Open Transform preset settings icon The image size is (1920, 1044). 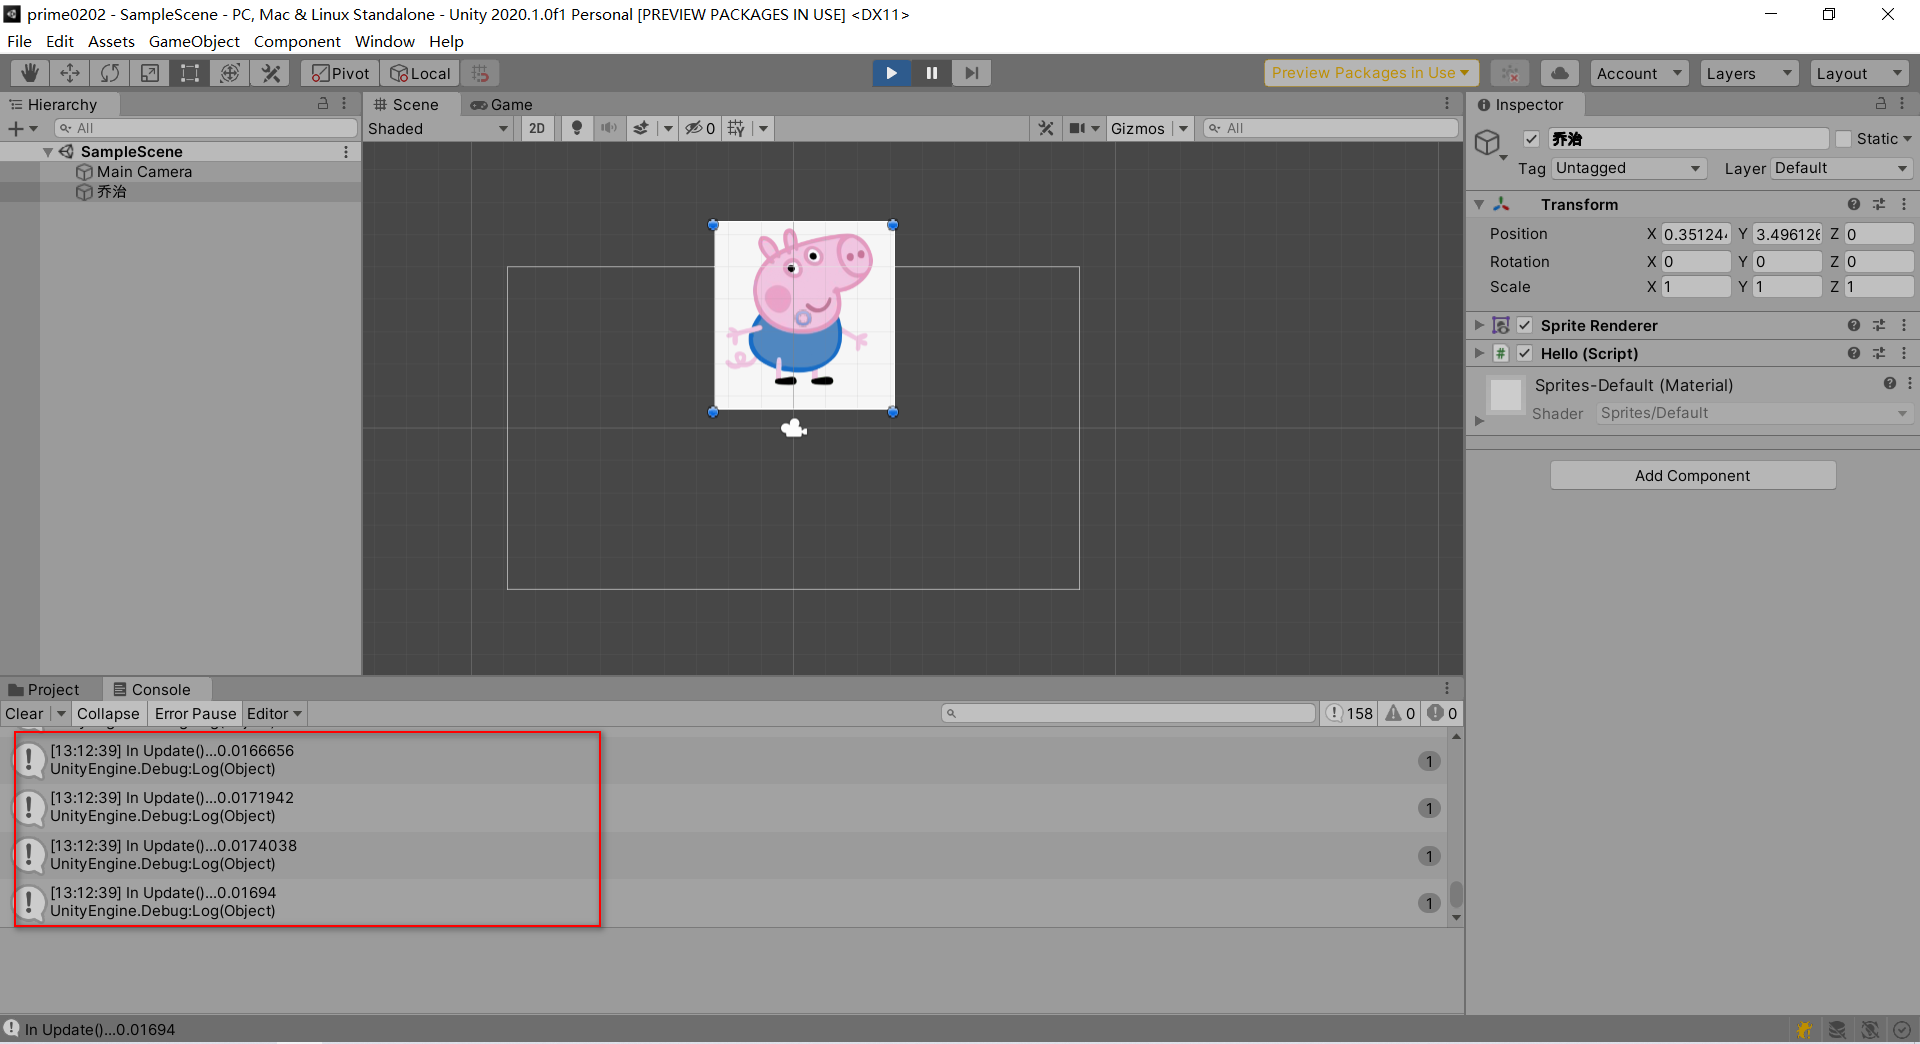coord(1879,204)
